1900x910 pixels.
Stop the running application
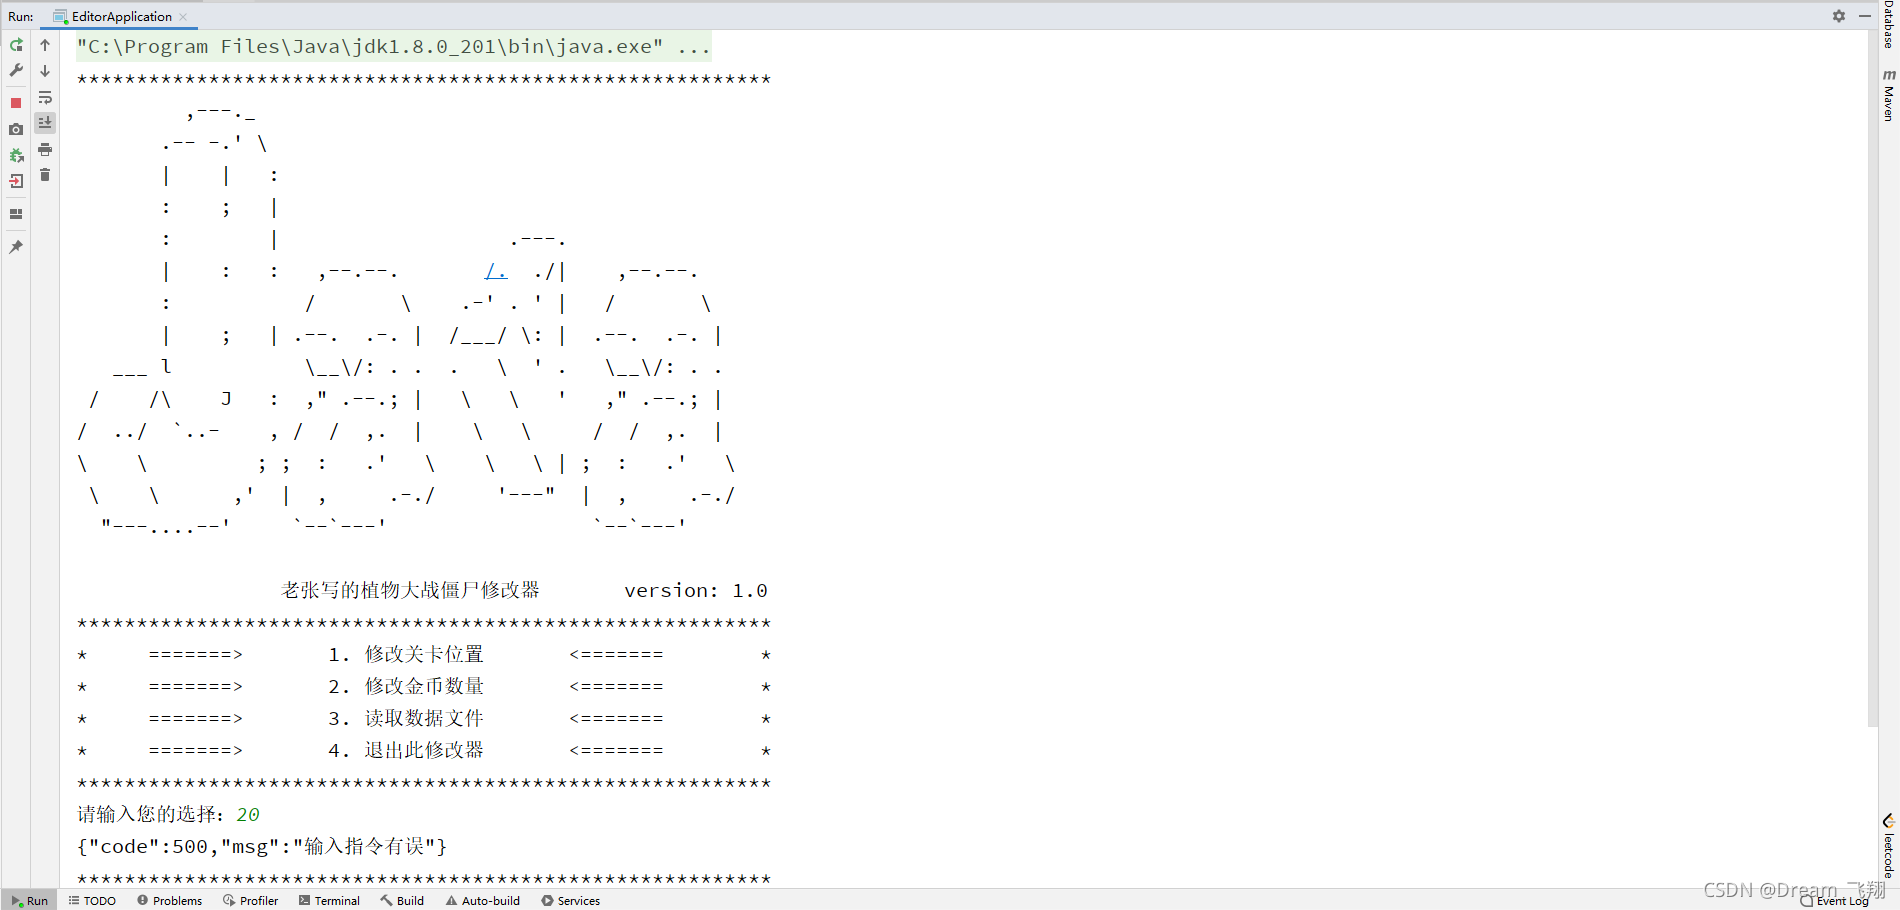point(16,103)
